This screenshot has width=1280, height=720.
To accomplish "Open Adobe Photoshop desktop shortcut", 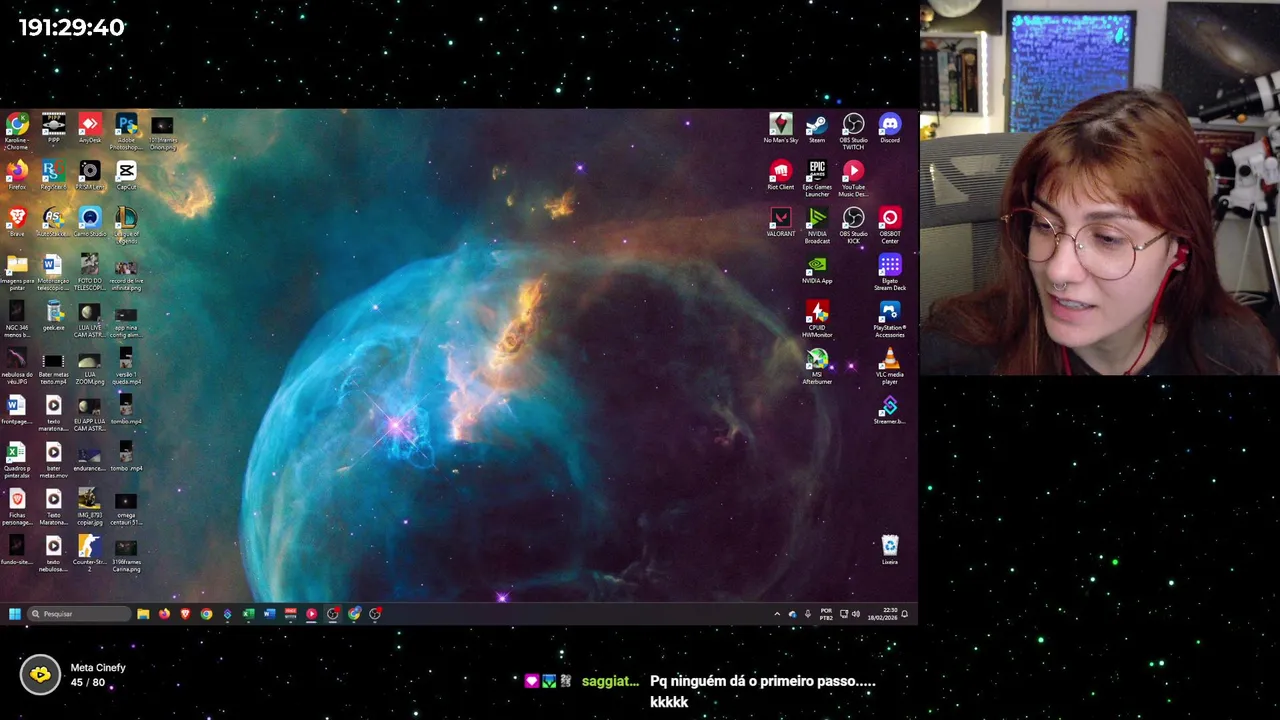I will pos(126,130).
